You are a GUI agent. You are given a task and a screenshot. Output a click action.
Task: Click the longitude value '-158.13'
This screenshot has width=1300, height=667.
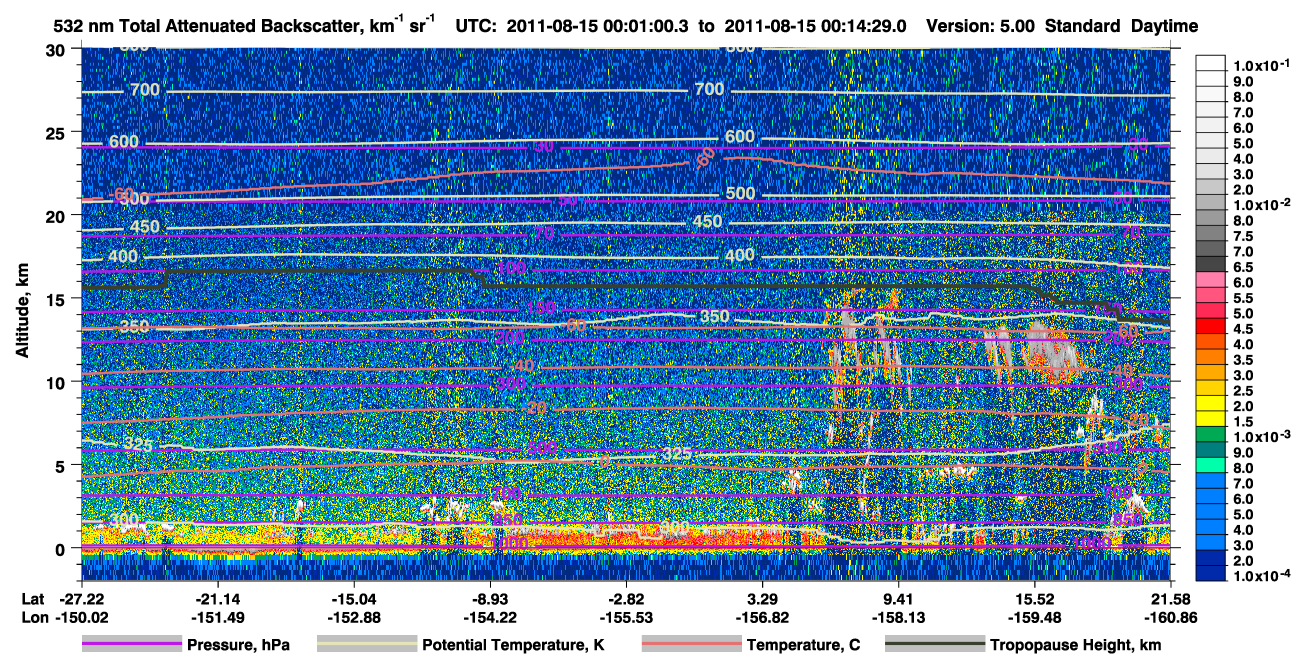click(x=898, y=617)
